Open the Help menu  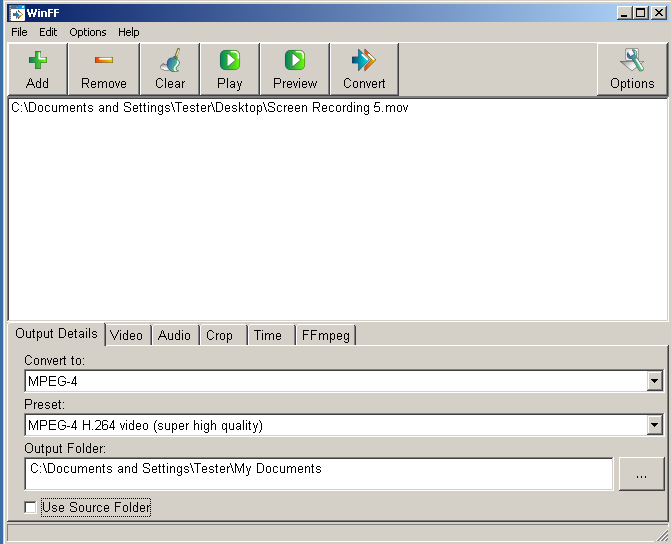click(x=129, y=32)
